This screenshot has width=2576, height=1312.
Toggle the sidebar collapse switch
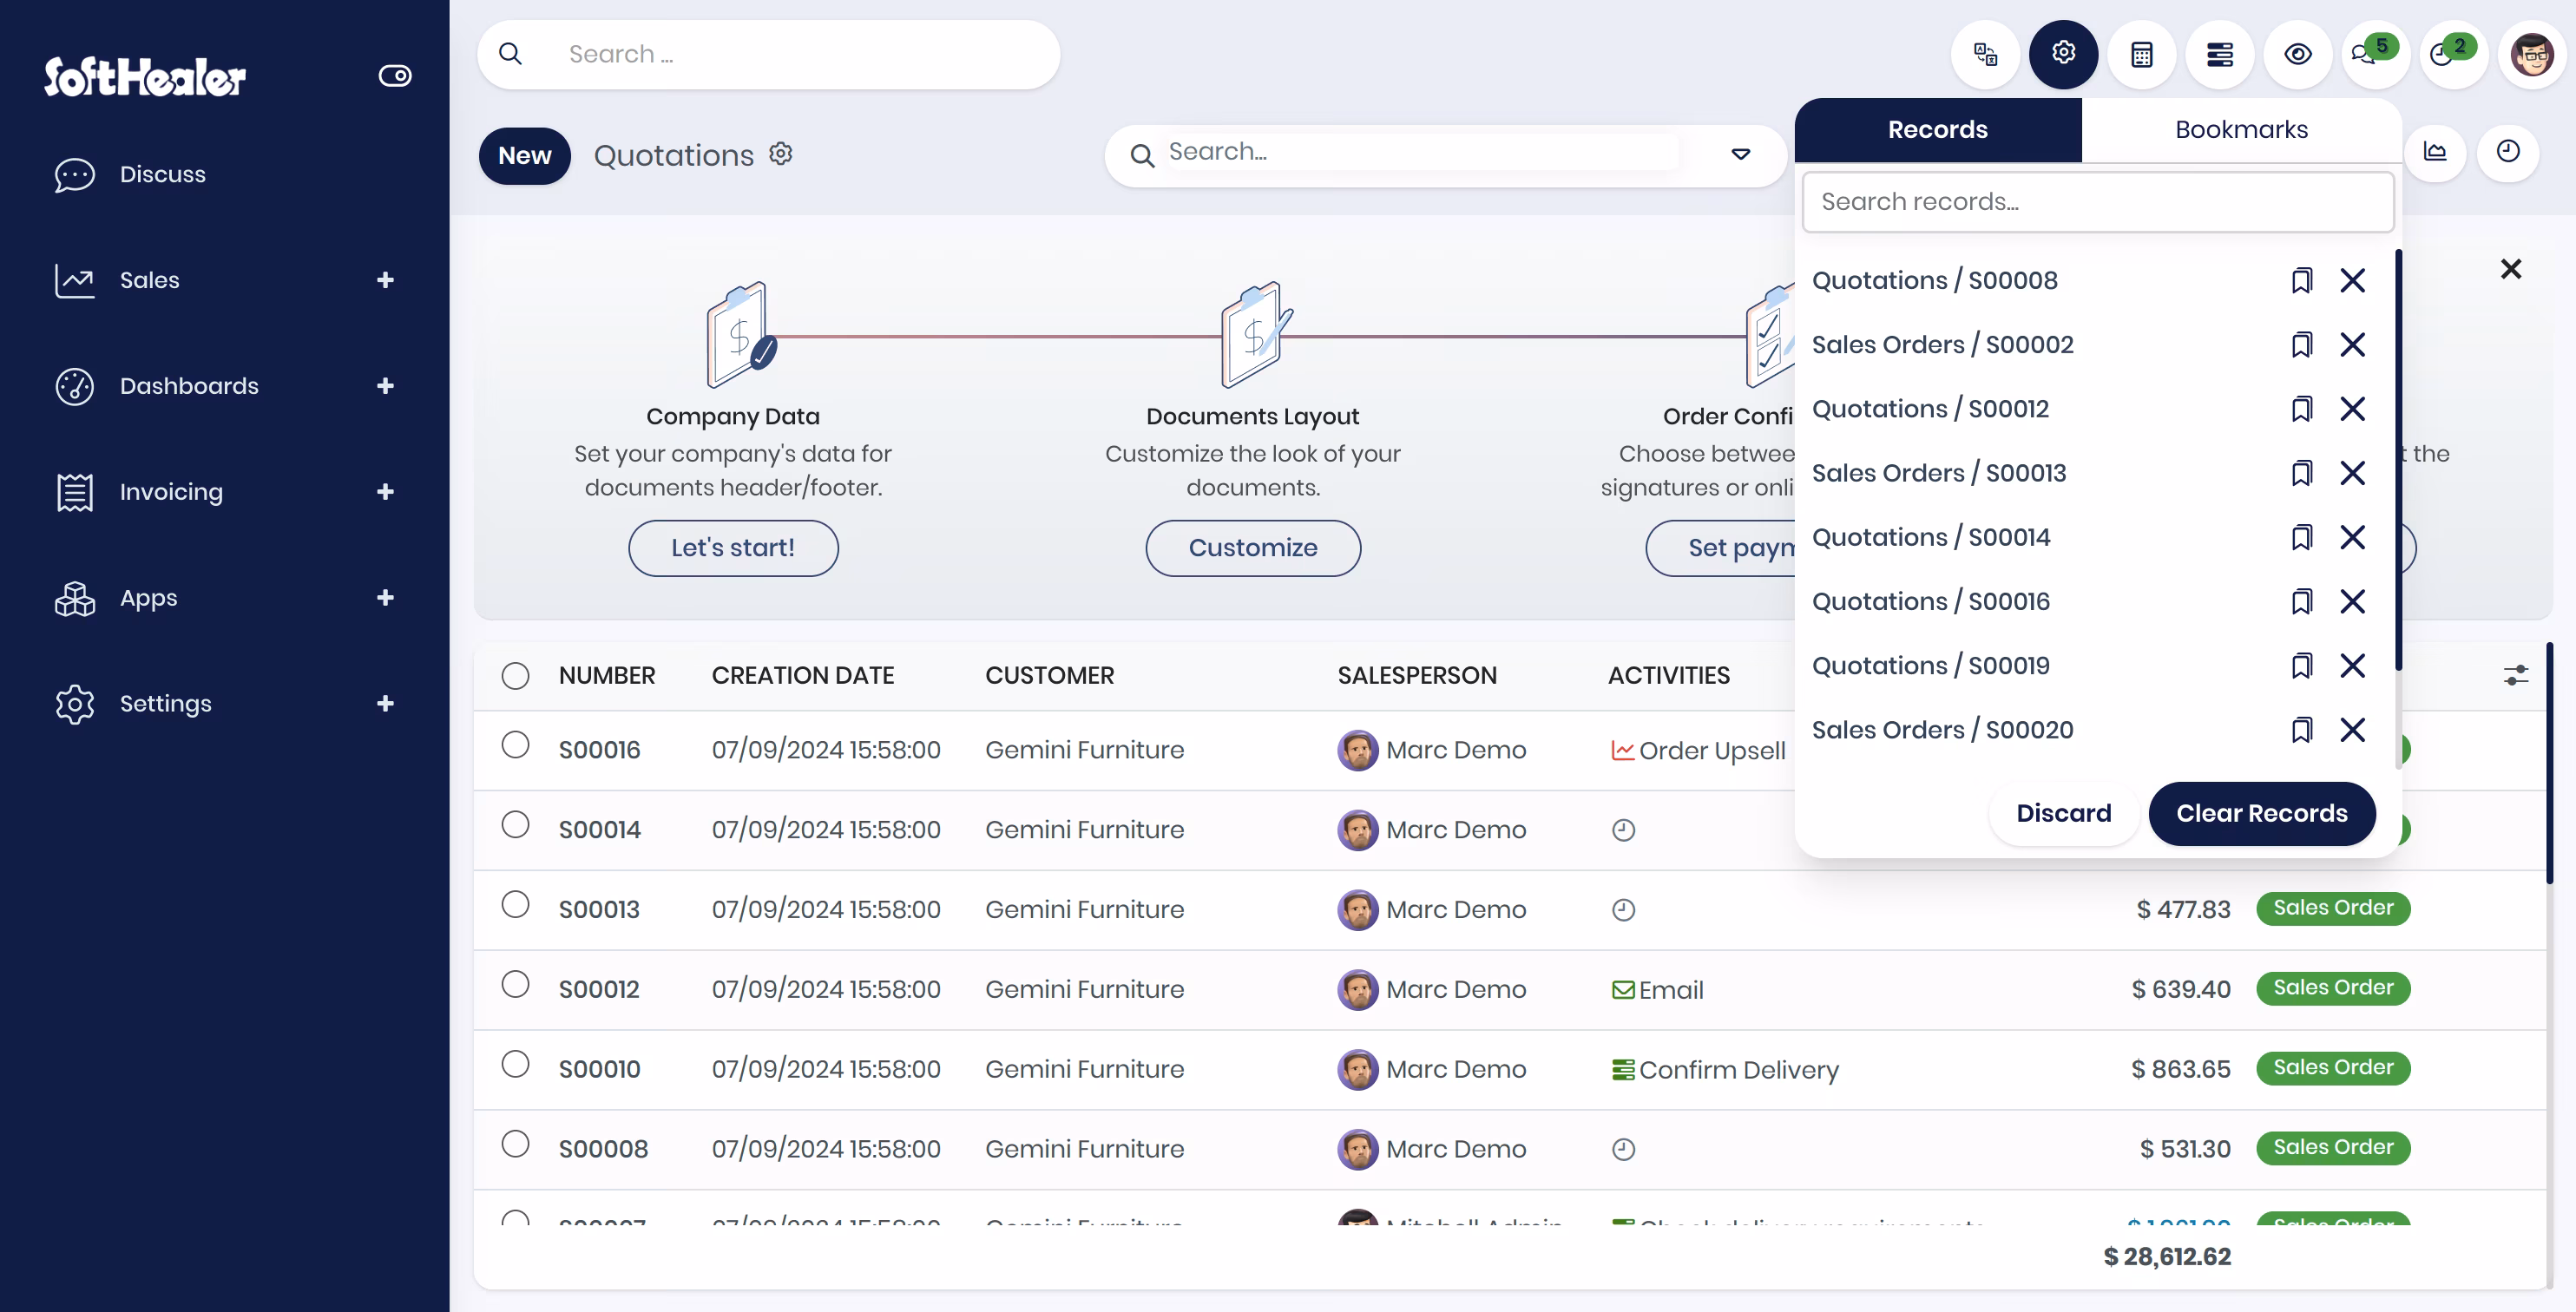(x=395, y=76)
